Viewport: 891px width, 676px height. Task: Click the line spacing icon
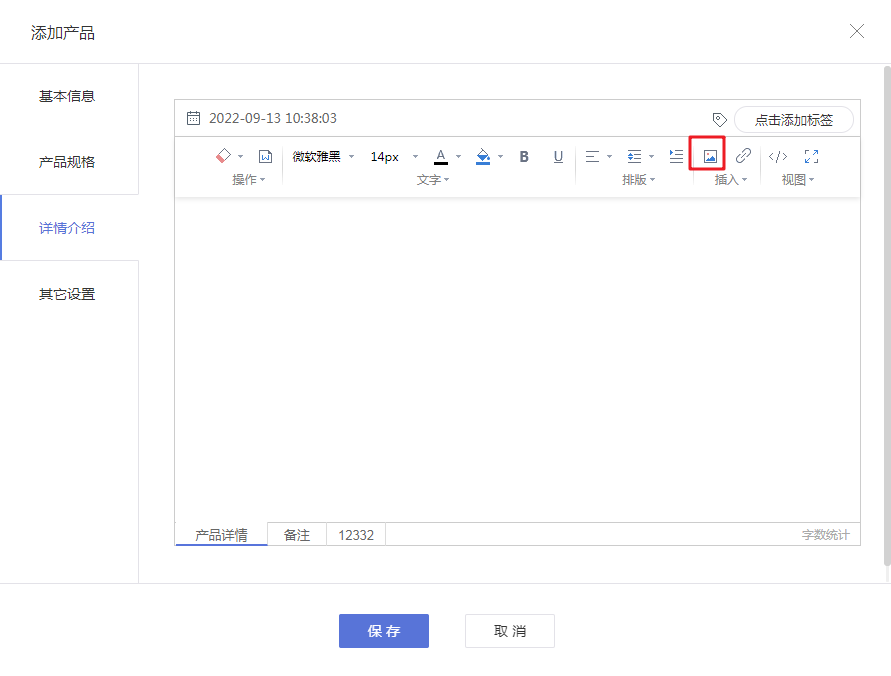(x=634, y=156)
